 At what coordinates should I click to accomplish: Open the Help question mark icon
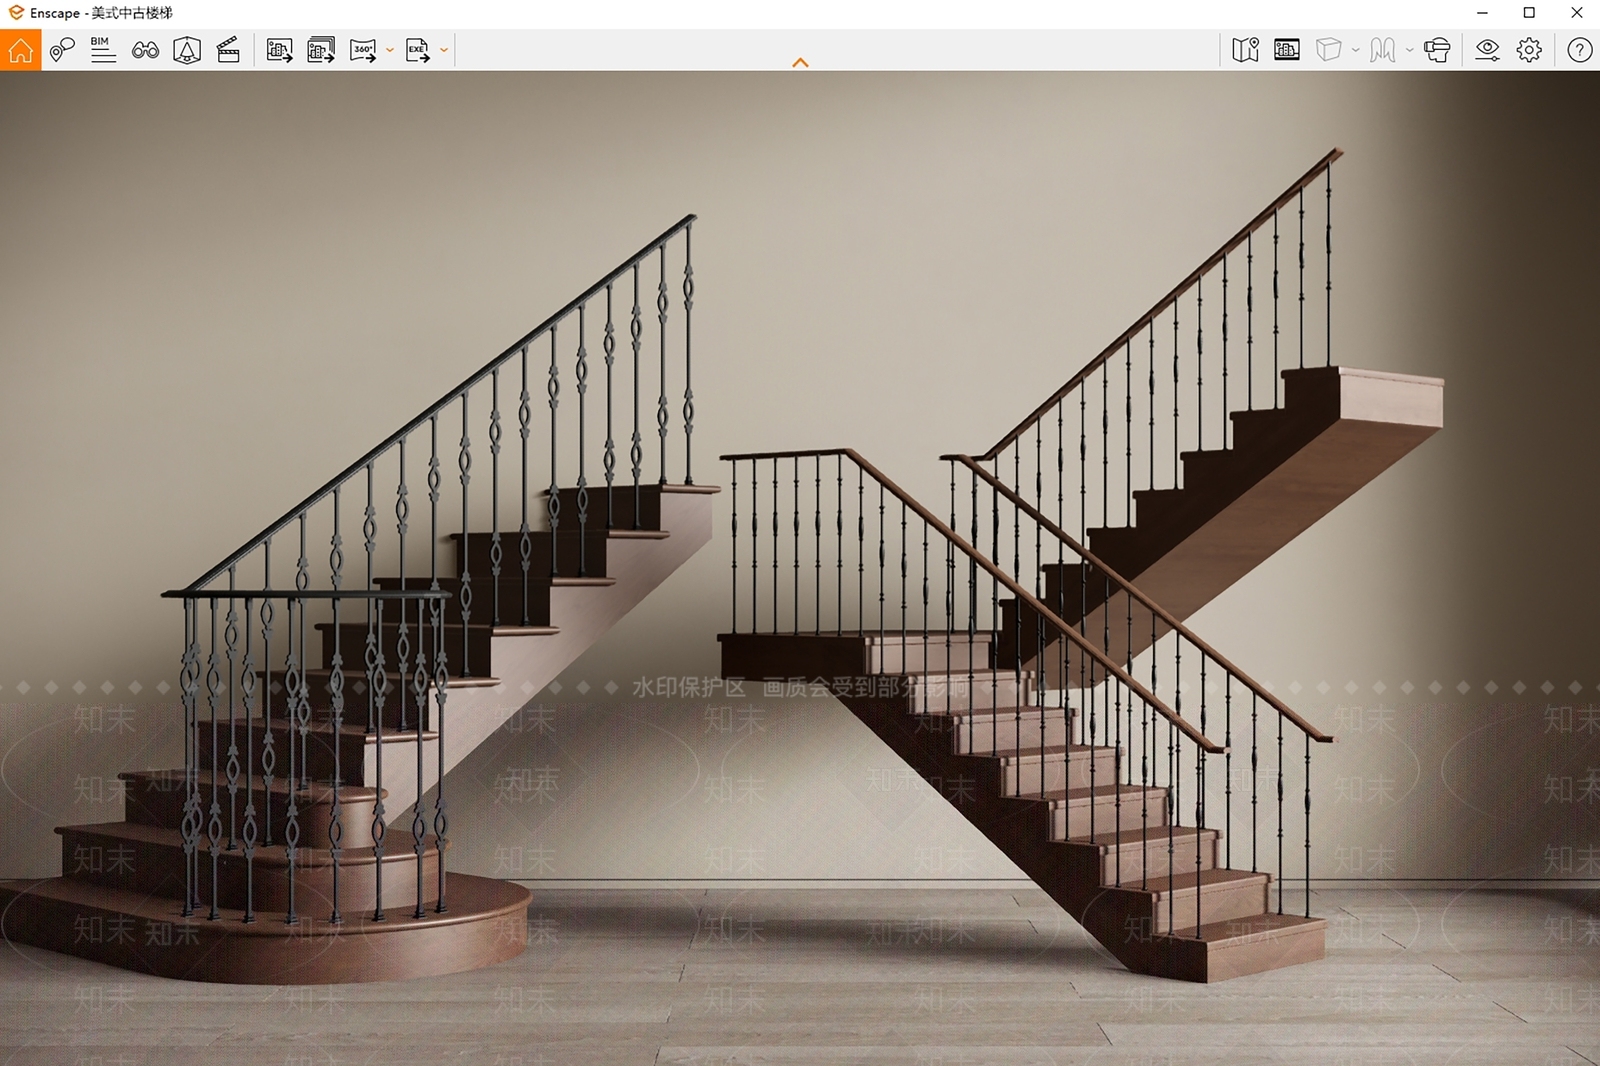[x=1580, y=50]
